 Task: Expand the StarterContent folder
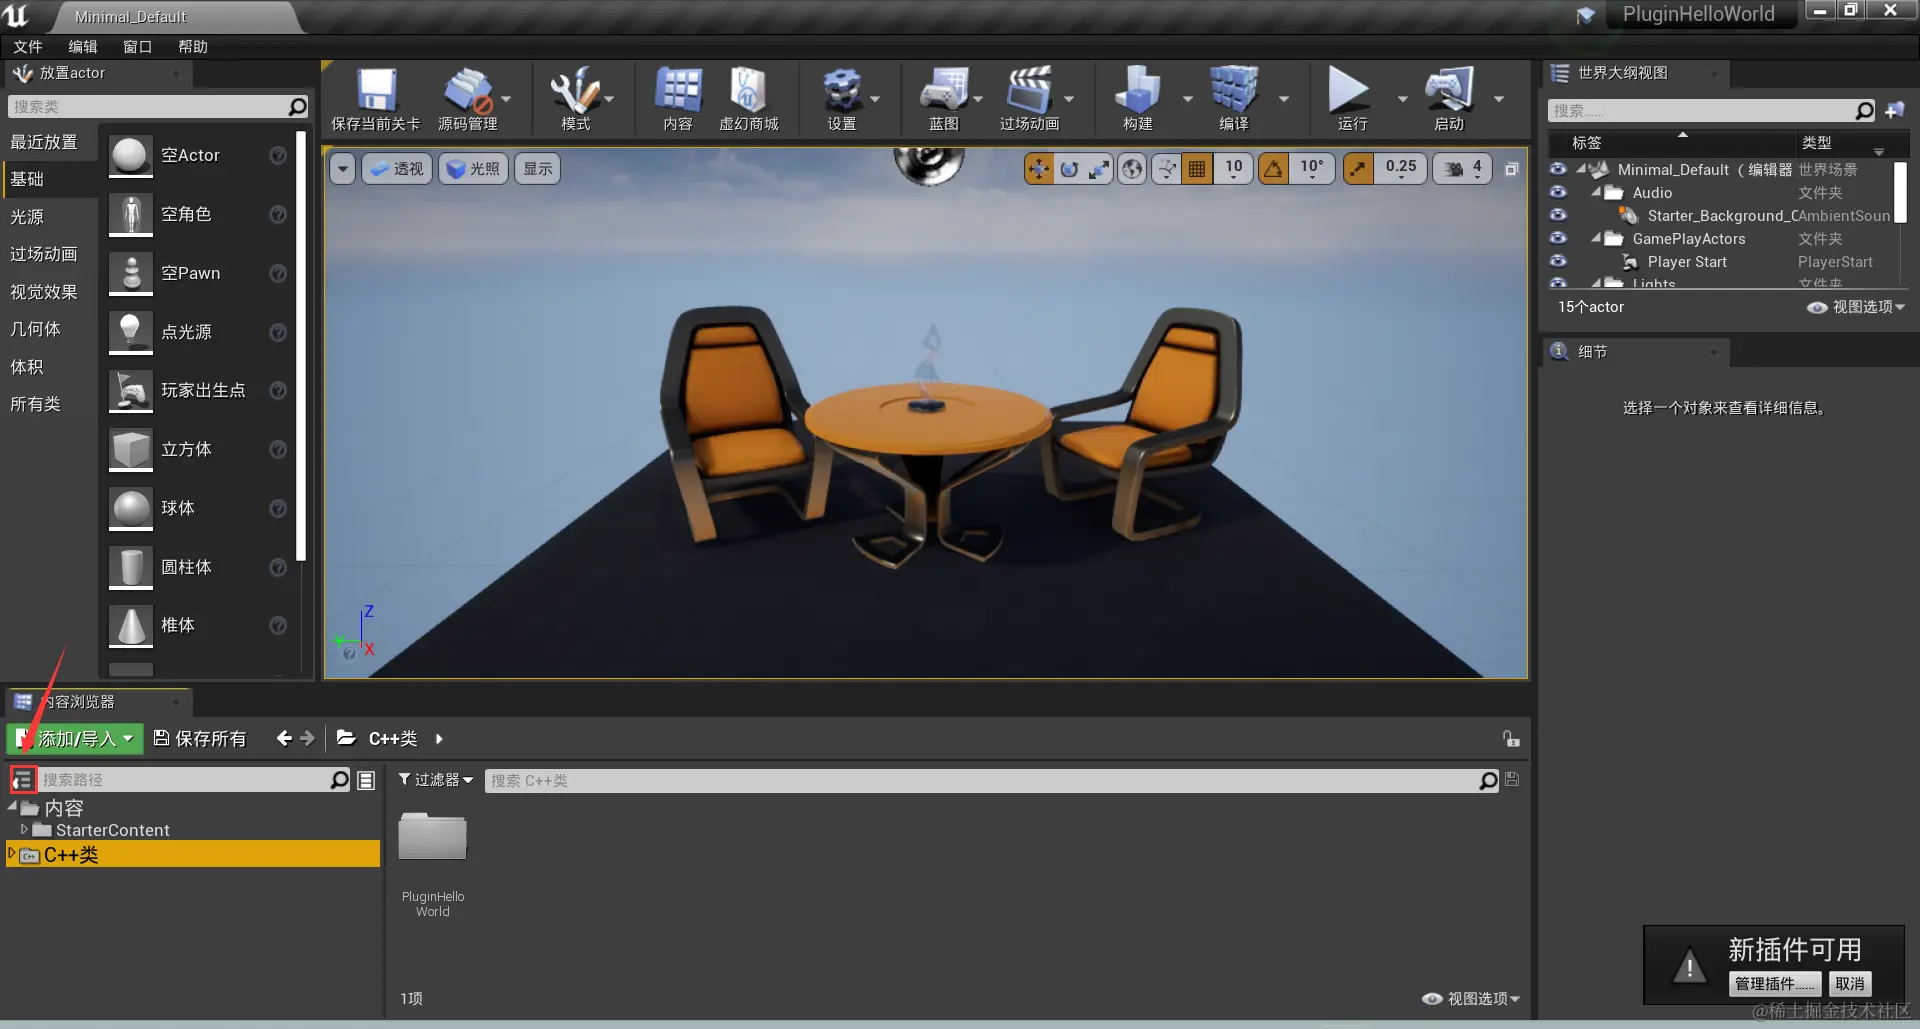tap(24, 830)
